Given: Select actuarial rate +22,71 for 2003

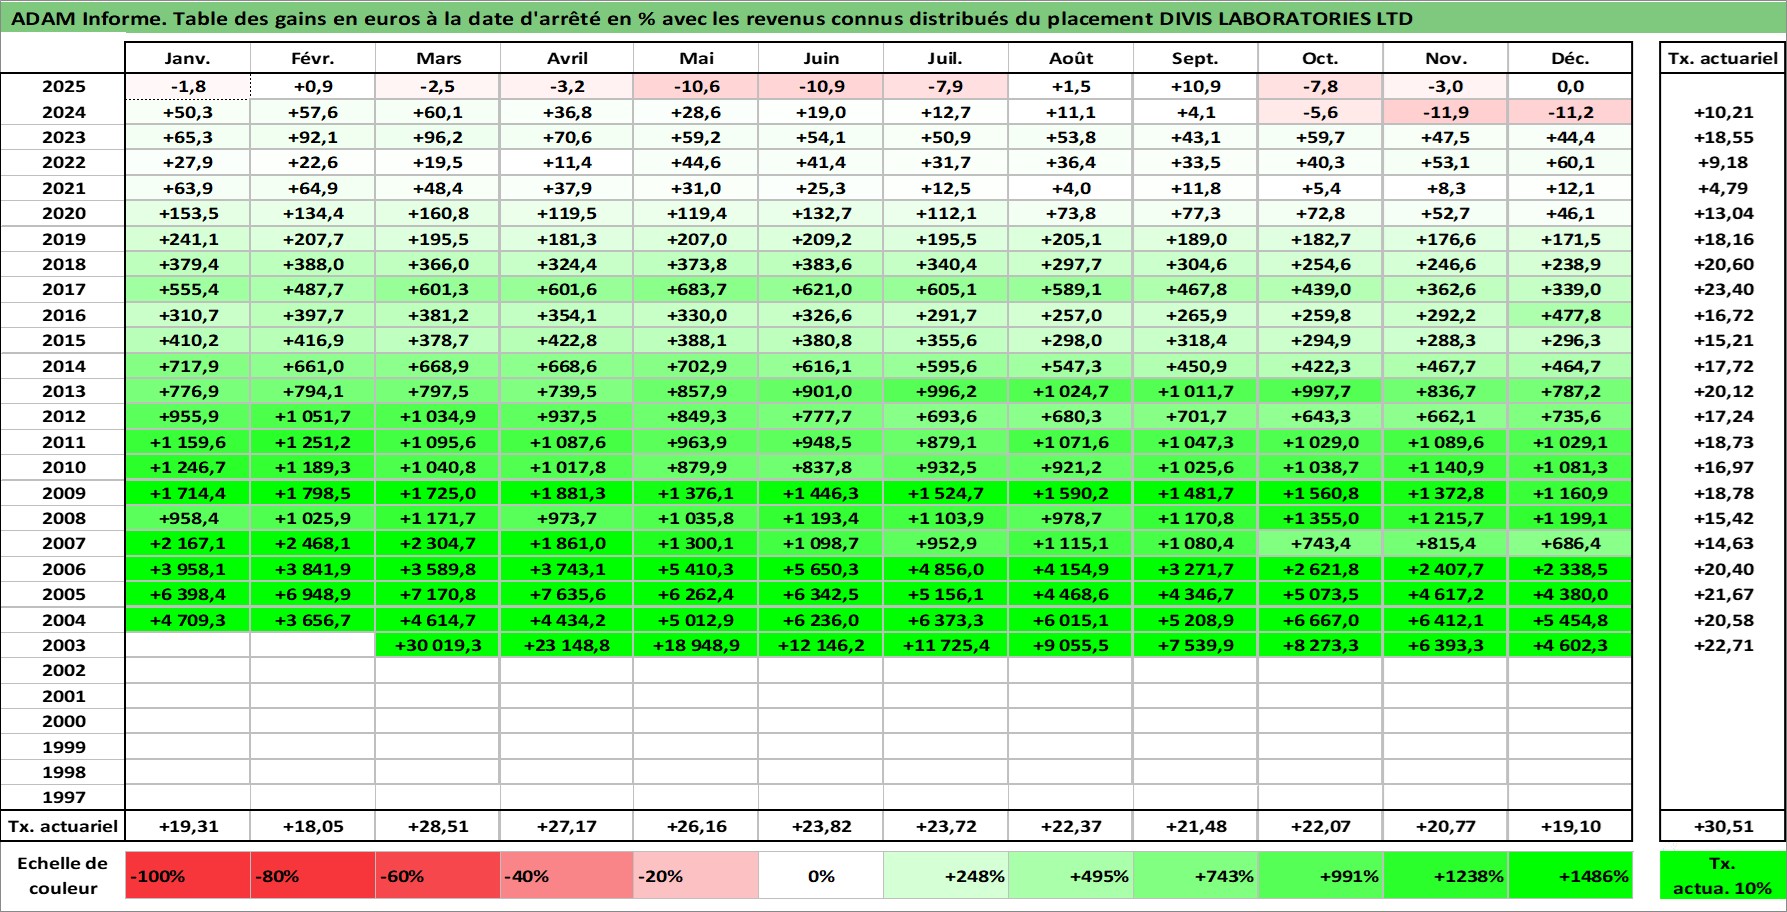Looking at the screenshot, I should [x=1723, y=645].
